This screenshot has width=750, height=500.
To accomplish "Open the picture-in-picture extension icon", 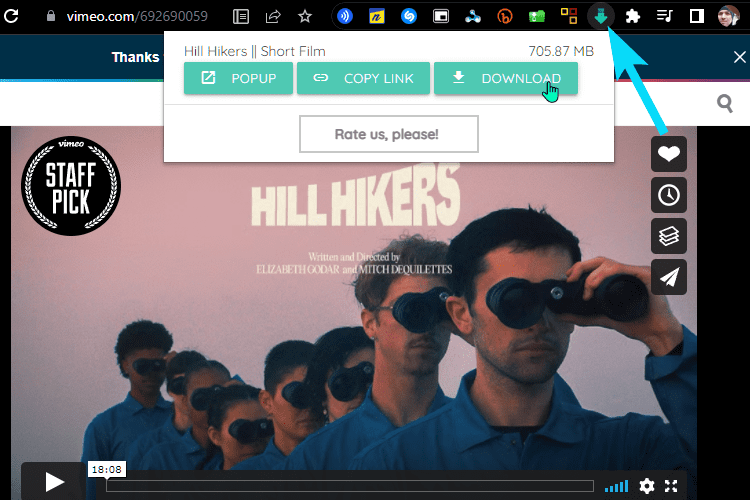I will (441, 17).
